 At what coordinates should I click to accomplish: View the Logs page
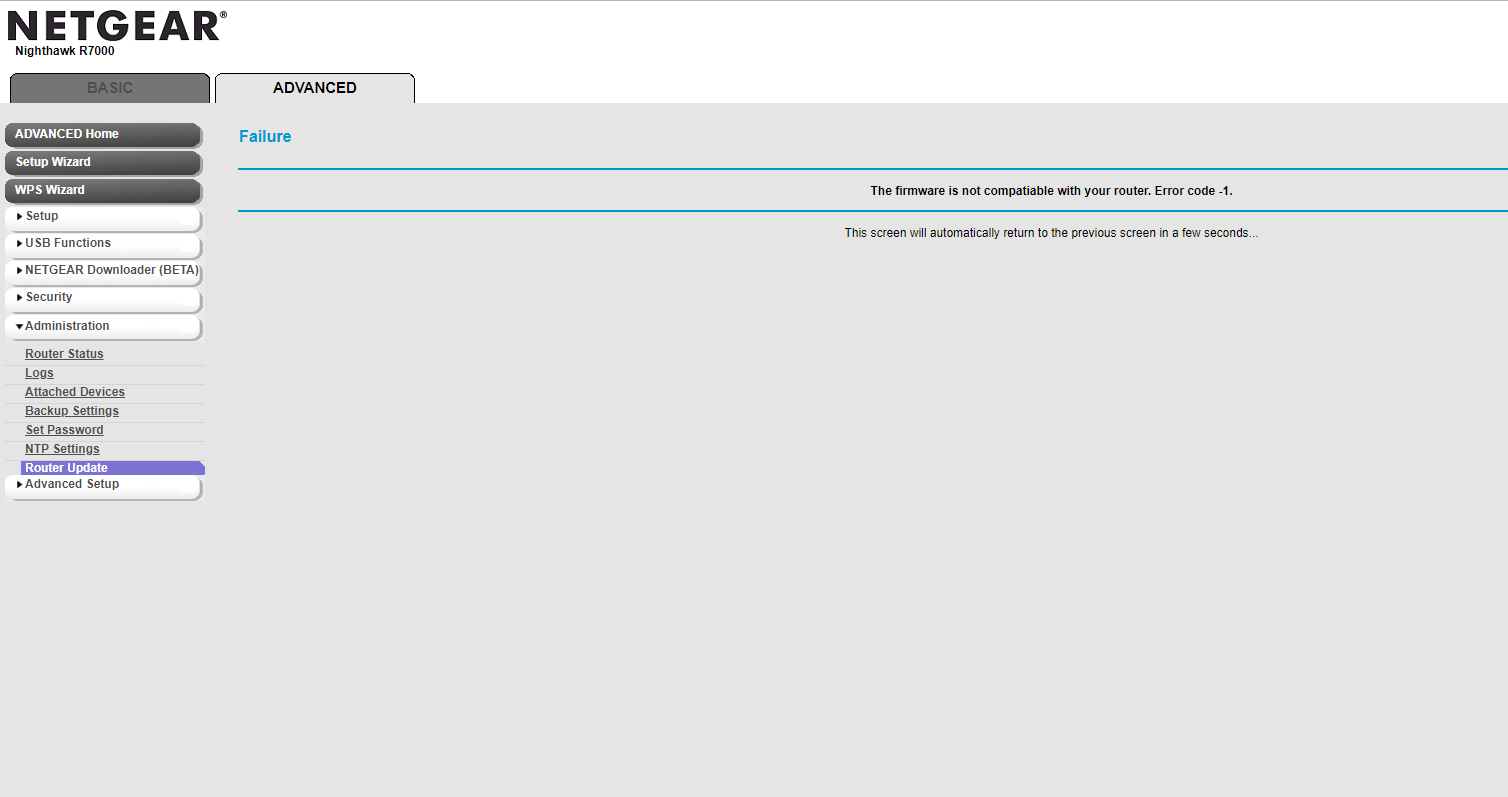[x=39, y=373]
